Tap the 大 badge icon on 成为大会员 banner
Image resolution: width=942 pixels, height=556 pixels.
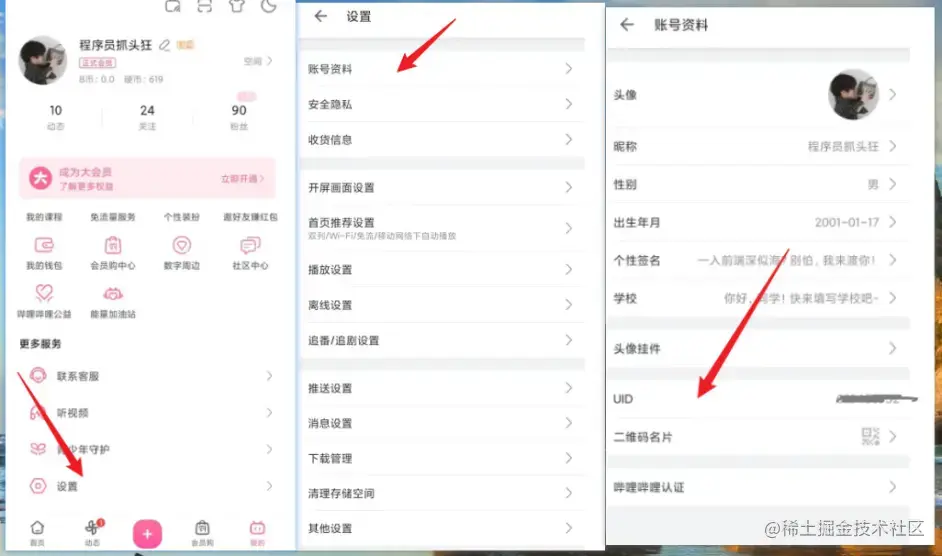click(x=40, y=178)
